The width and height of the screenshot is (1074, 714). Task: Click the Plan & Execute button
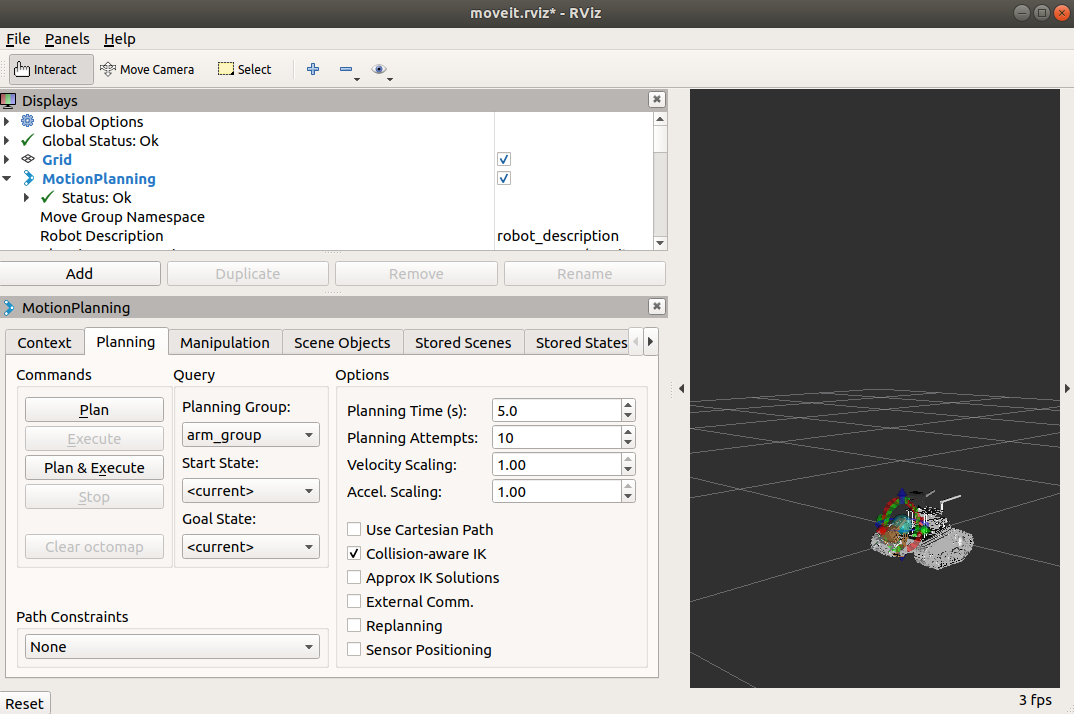95,468
